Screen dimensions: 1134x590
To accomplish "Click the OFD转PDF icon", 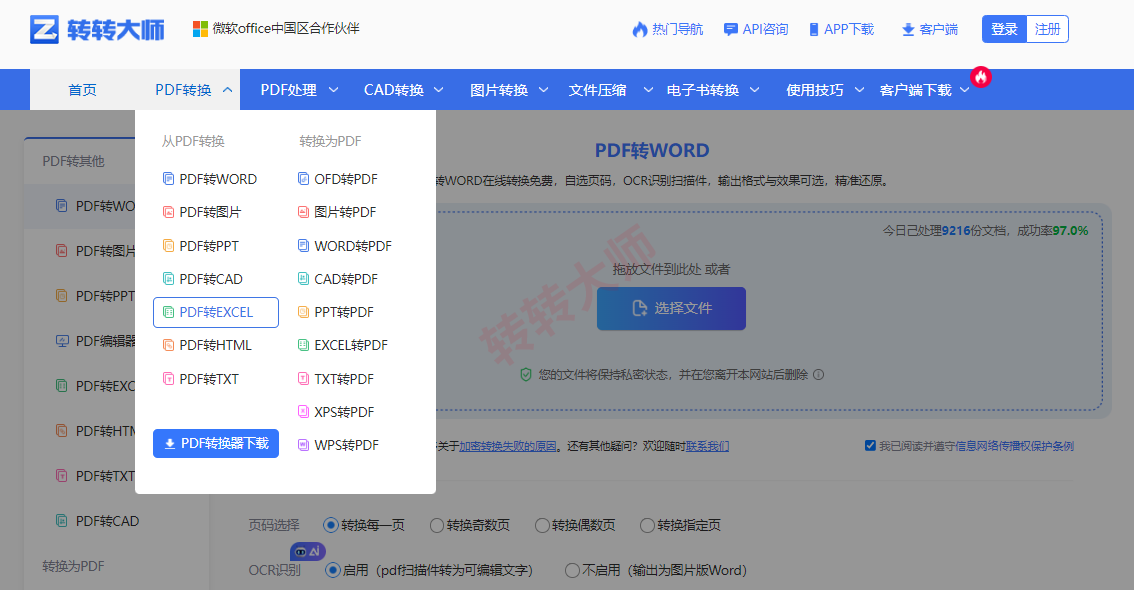I will click(x=304, y=179).
